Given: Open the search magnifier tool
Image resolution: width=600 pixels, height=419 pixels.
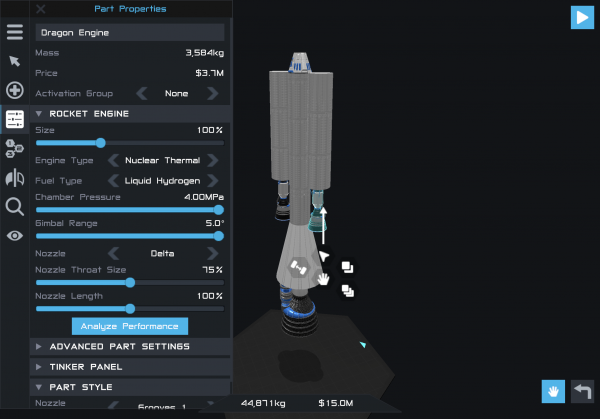Looking at the screenshot, I should coord(14,207).
